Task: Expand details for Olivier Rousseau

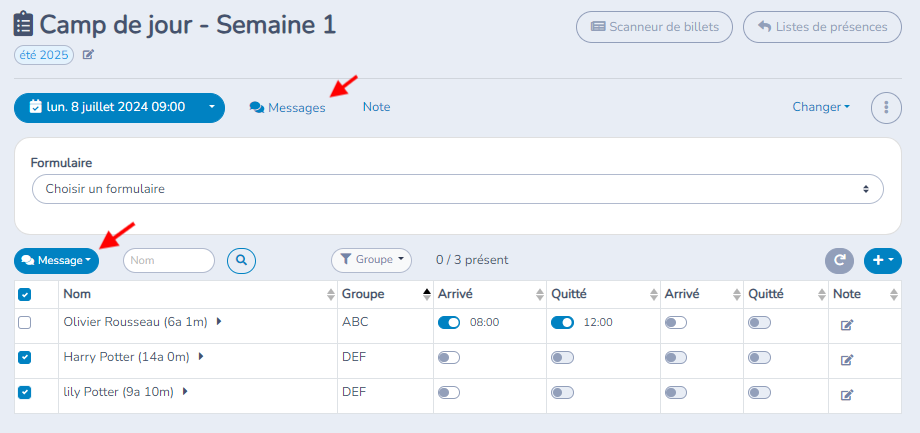Action: [219, 322]
